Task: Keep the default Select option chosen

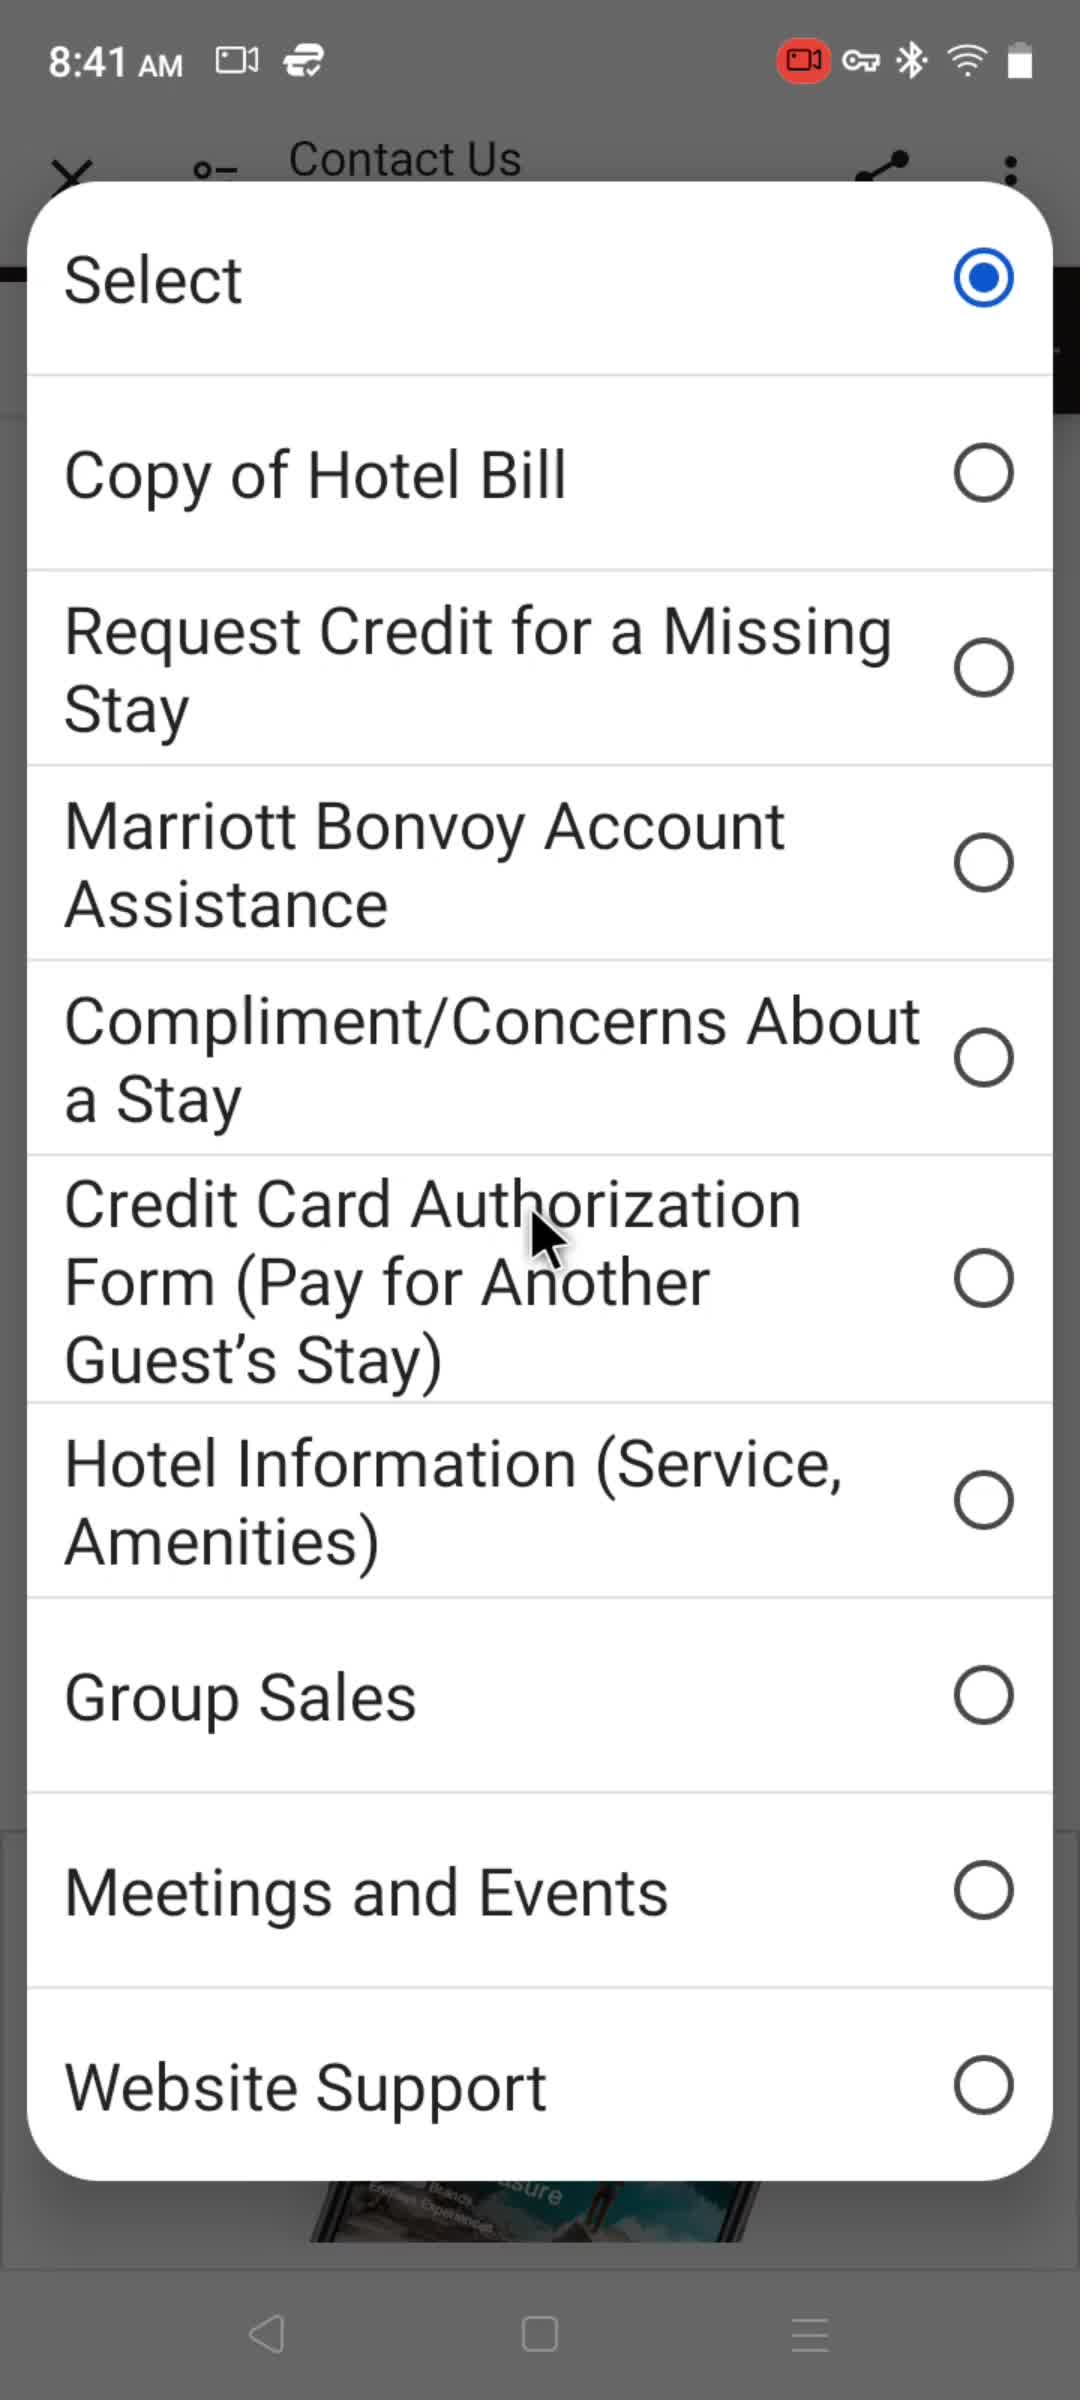Action: [540, 278]
